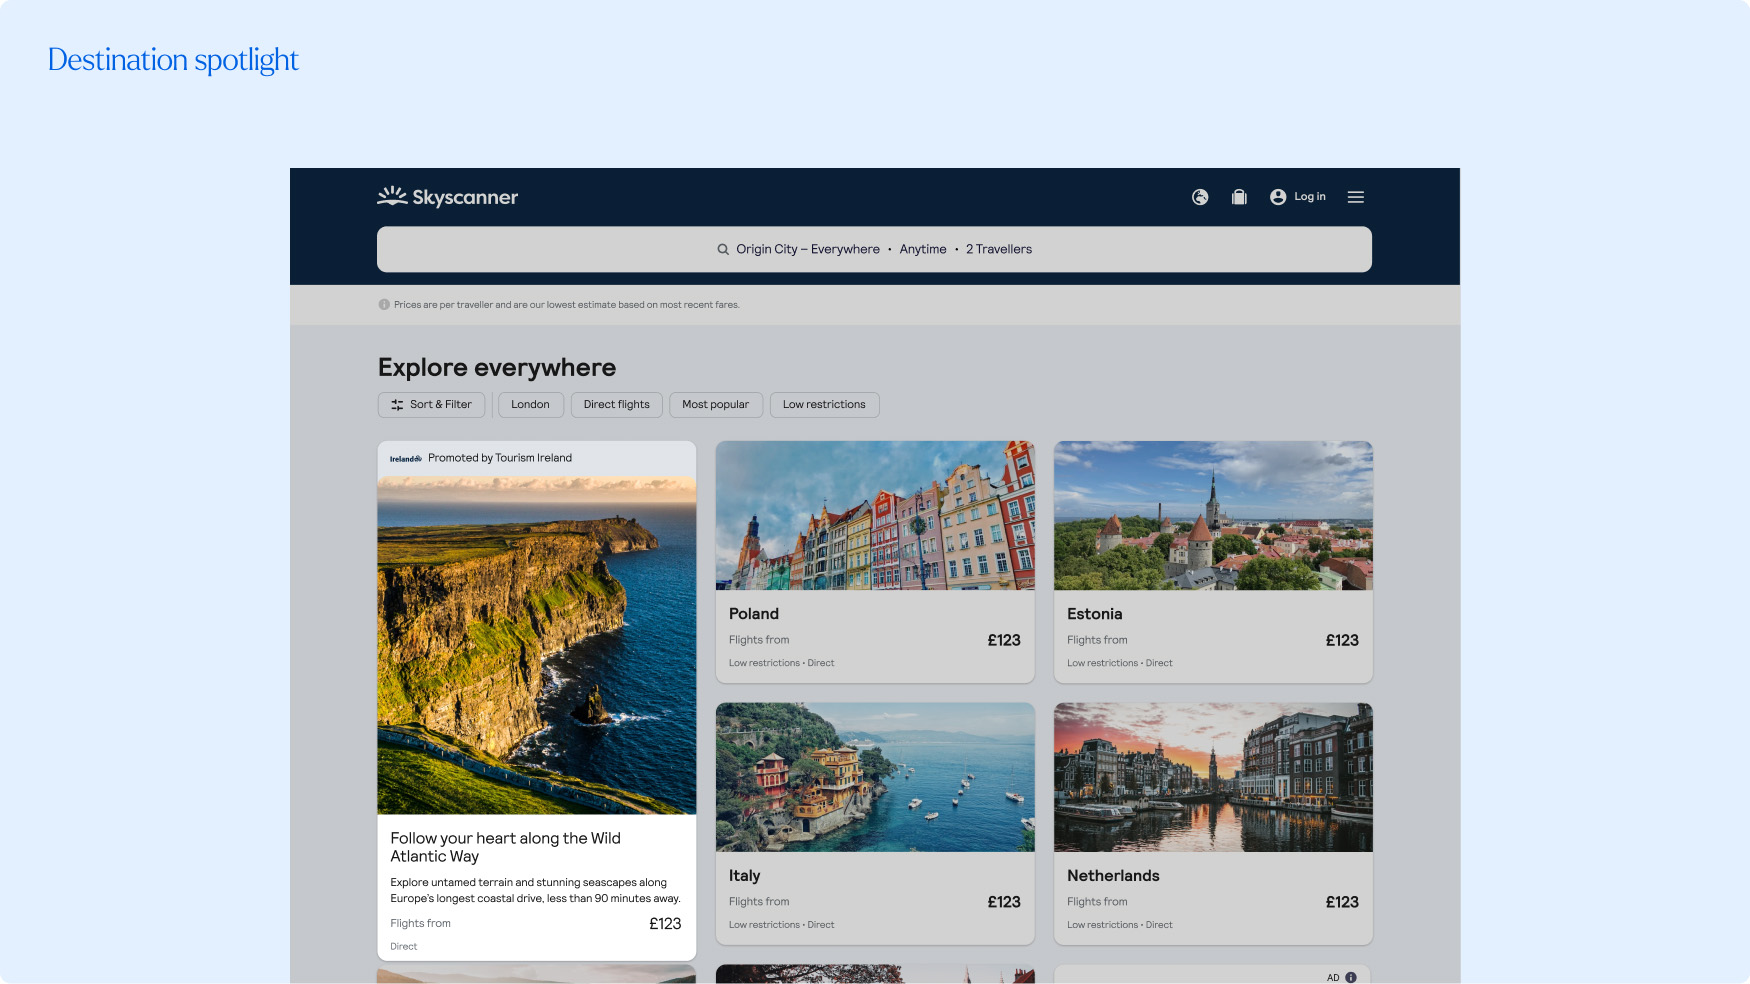This screenshot has height=984, width=1750.
Task: View flights to Estonia
Action: (x=1213, y=560)
